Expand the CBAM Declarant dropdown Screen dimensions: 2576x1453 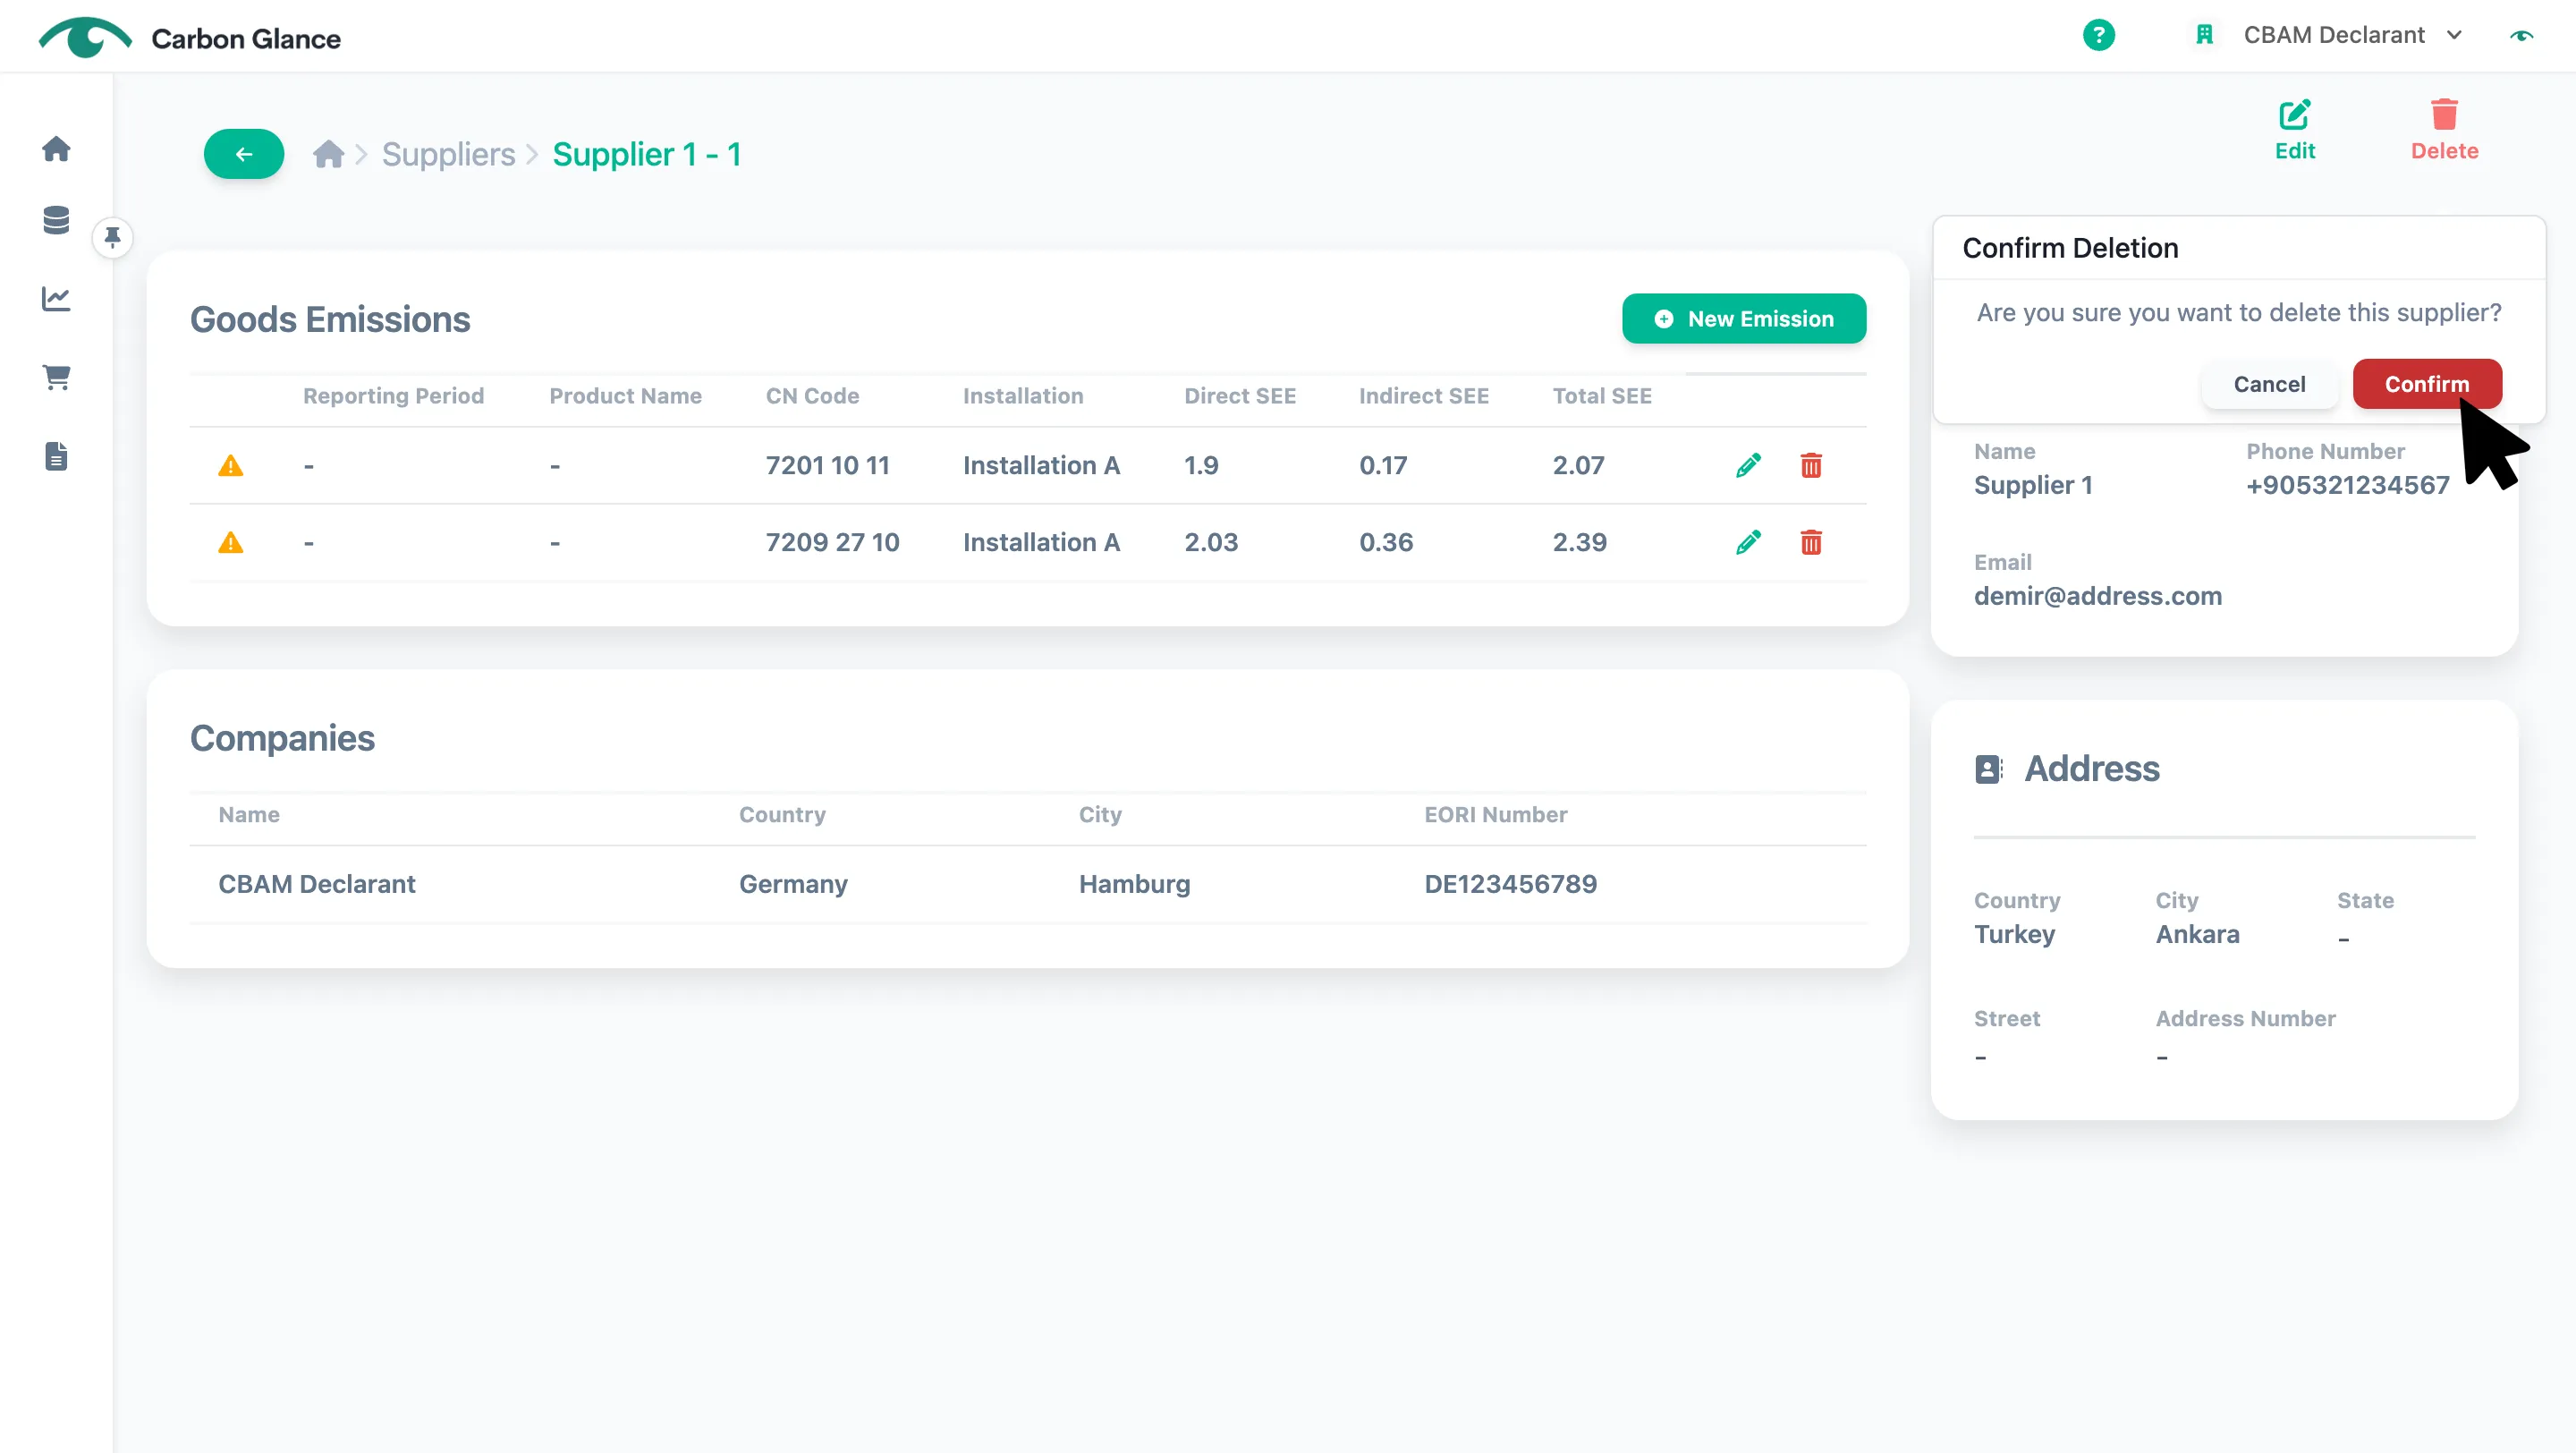click(2352, 36)
